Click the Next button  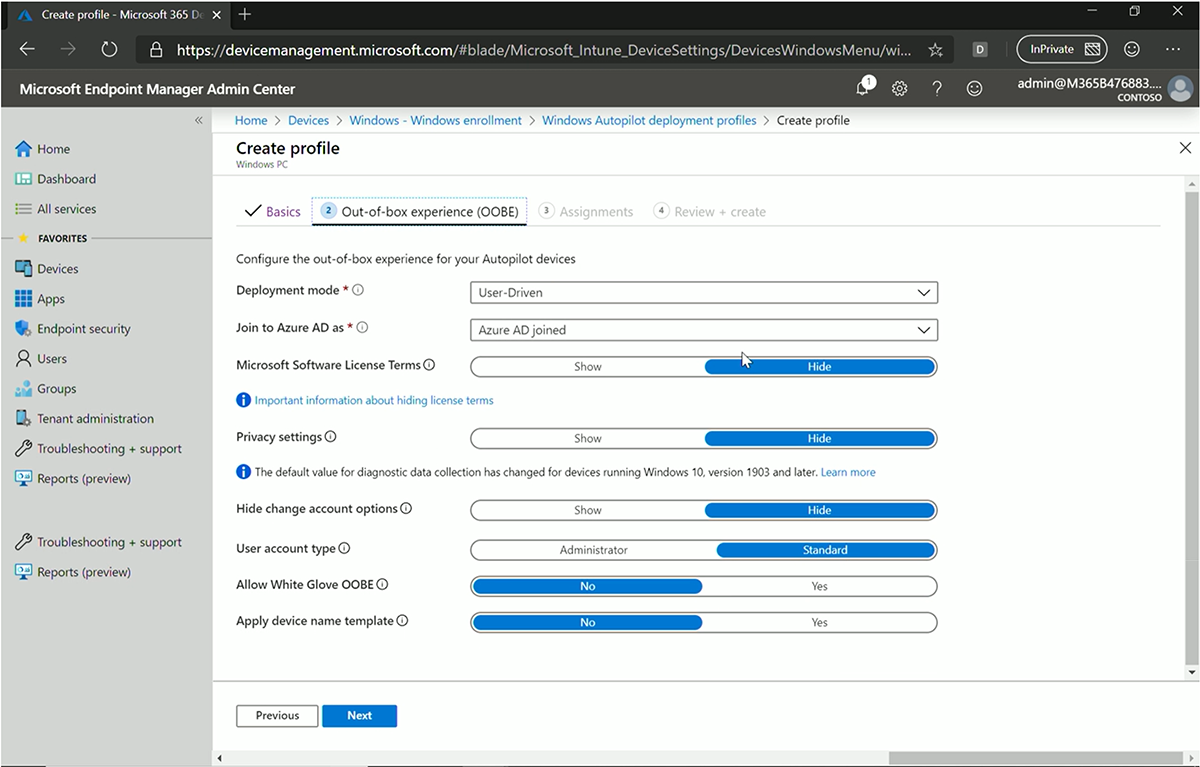pyautogui.click(x=359, y=716)
